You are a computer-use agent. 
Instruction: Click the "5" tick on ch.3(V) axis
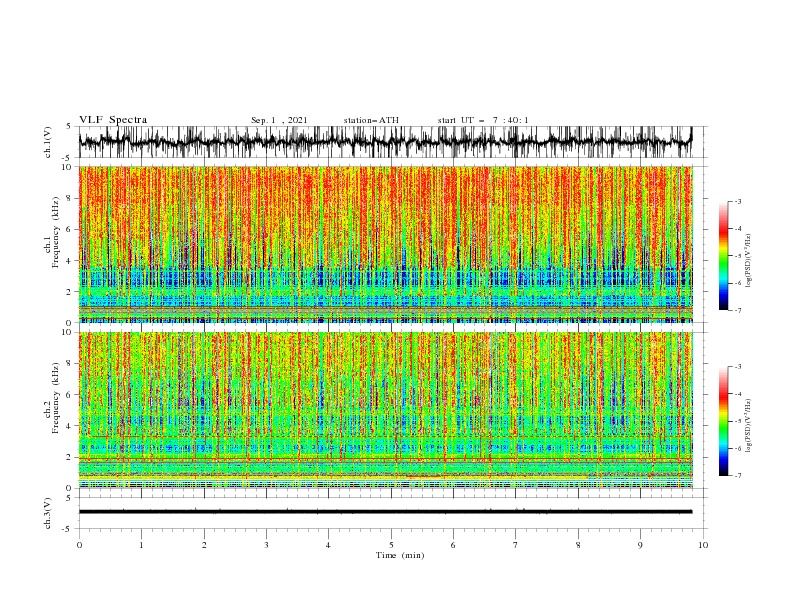69,498
